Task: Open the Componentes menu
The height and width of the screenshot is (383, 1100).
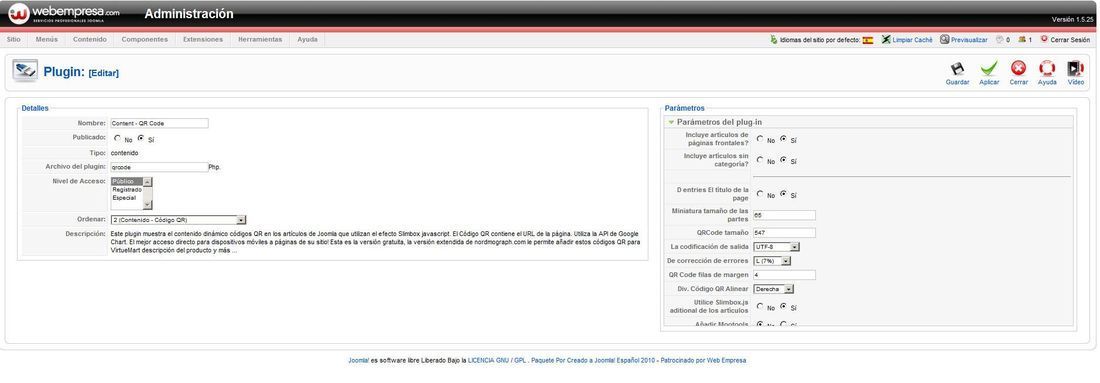Action: (145, 39)
